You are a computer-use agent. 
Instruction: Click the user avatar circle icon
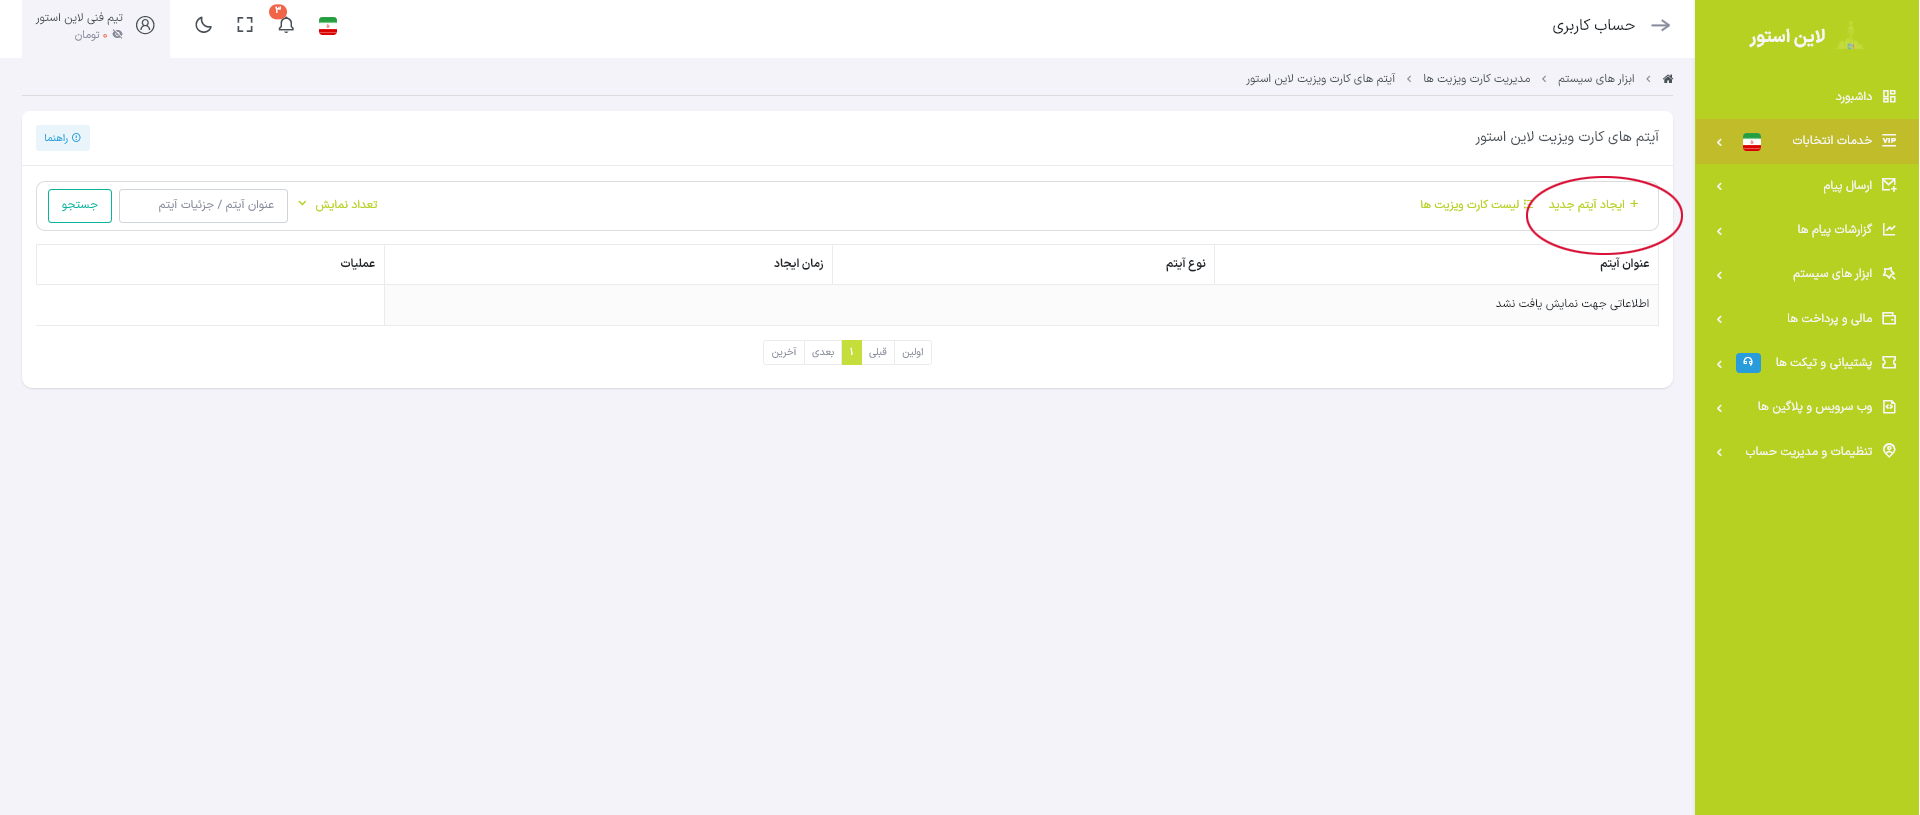145,25
